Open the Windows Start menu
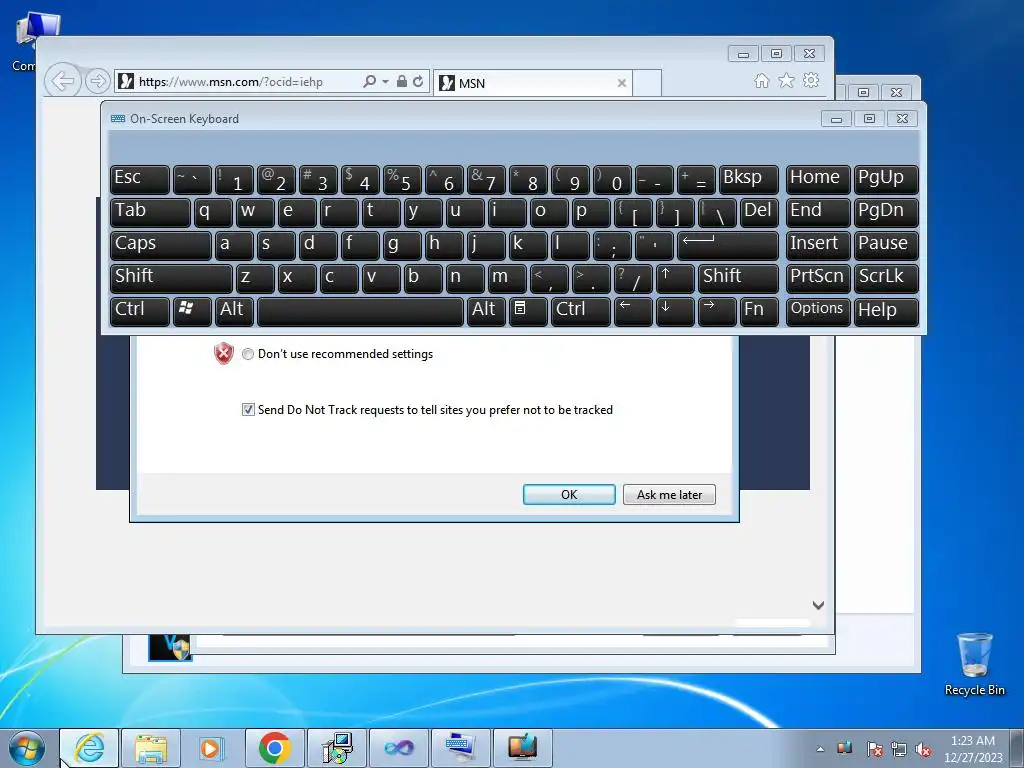 [x=27, y=748]
